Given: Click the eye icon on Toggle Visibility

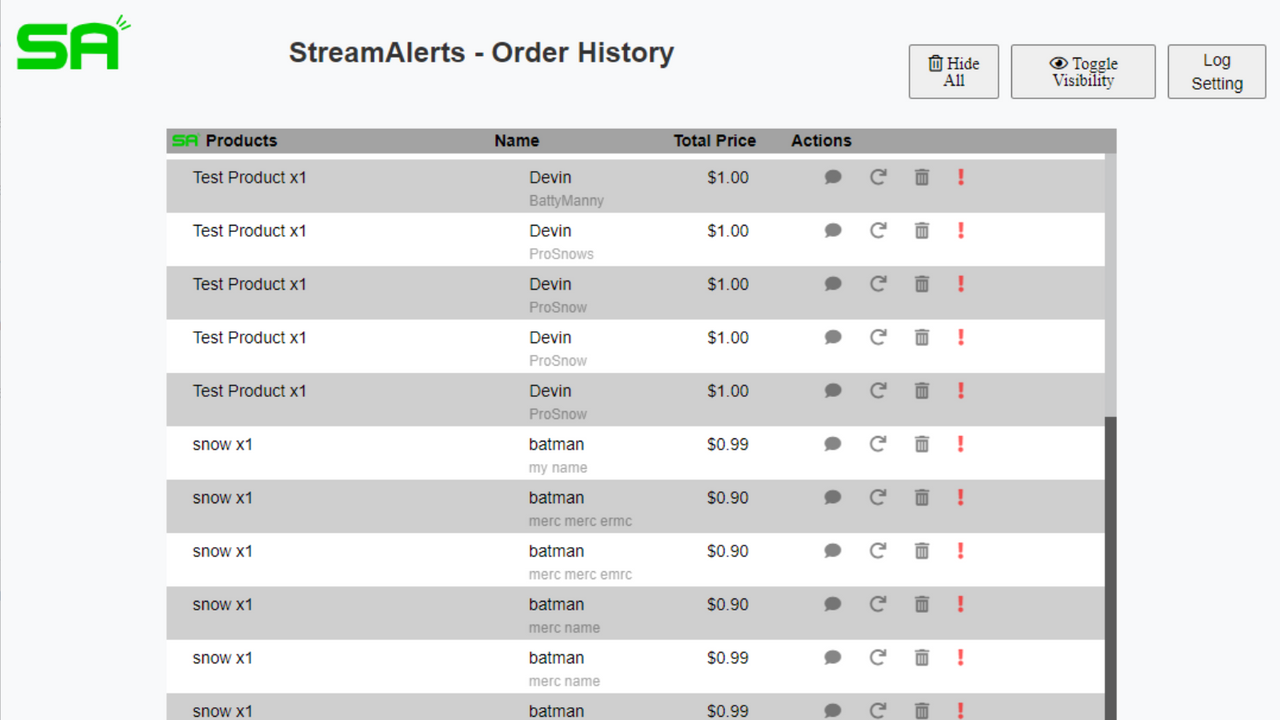Looking at the screenshot, I should click(1057, 63).
